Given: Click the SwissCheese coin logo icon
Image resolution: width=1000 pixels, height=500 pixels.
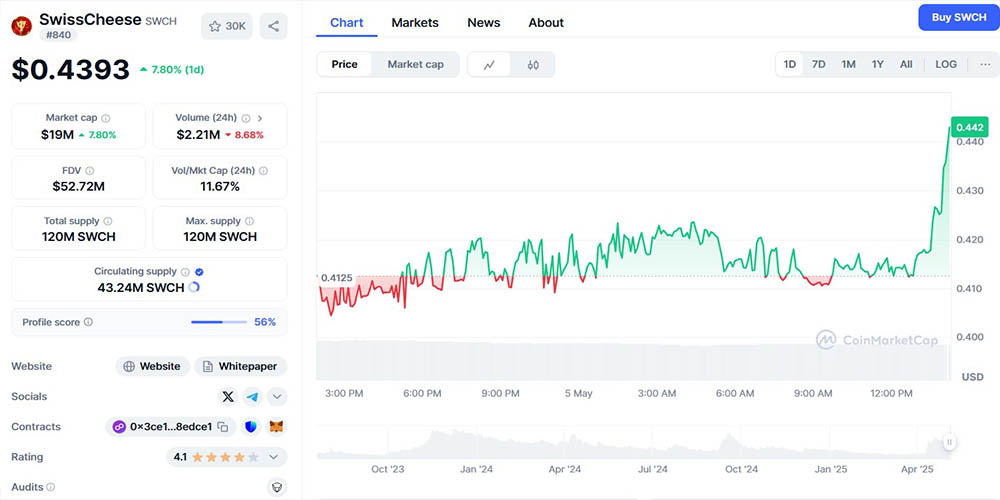Looking at the screenshot, I should (x=22, y=26).
